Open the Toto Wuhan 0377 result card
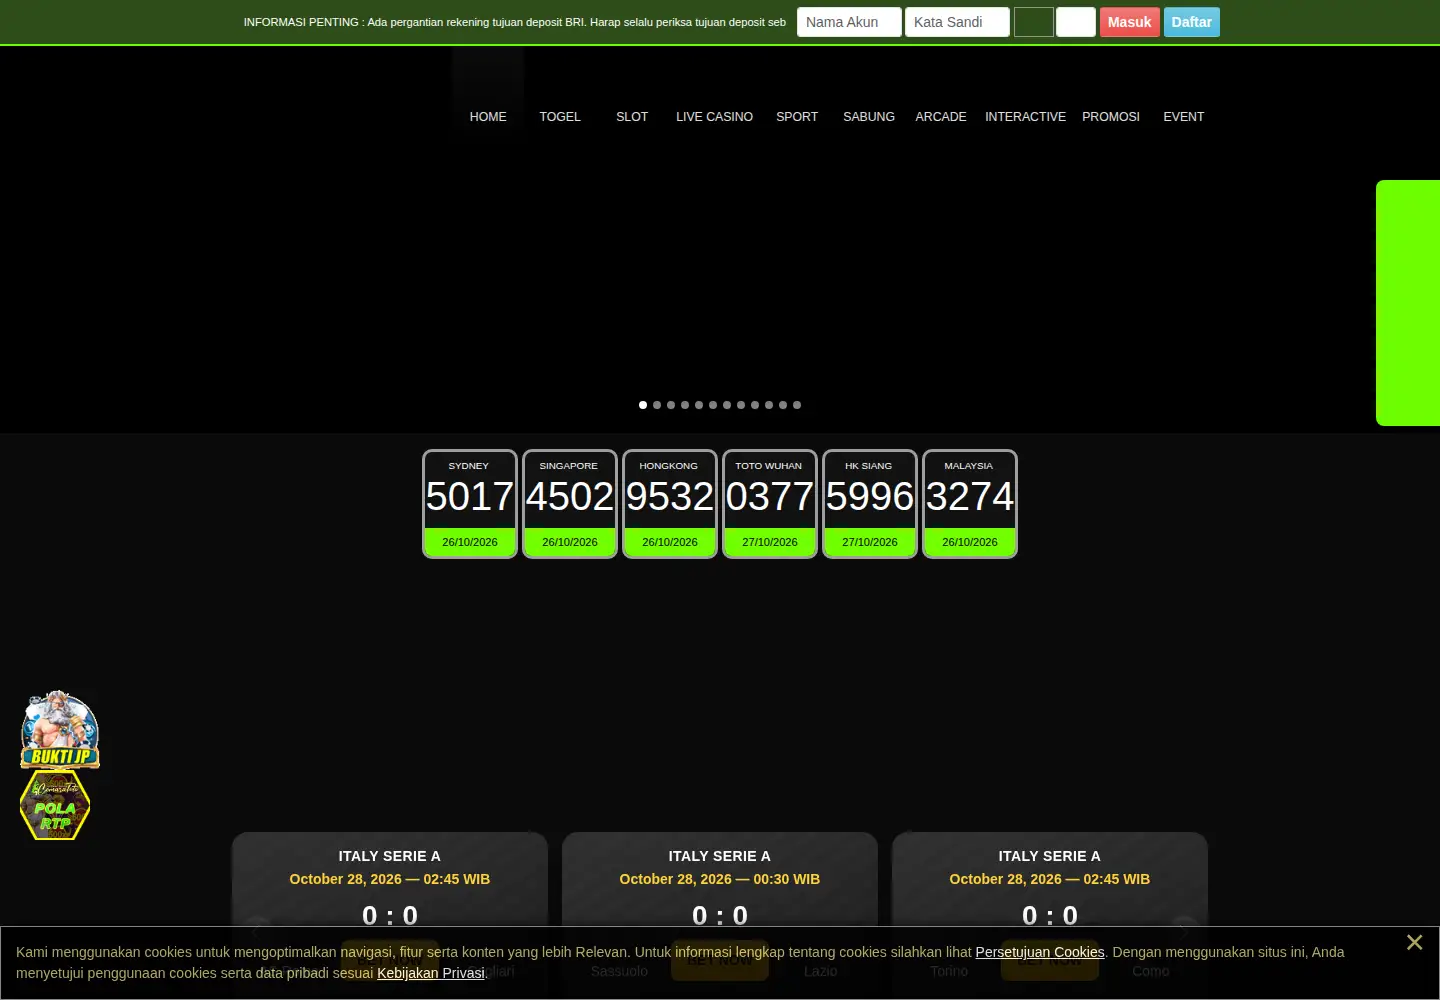This screenshot has height=1000, width=1440. coord(770,504)
